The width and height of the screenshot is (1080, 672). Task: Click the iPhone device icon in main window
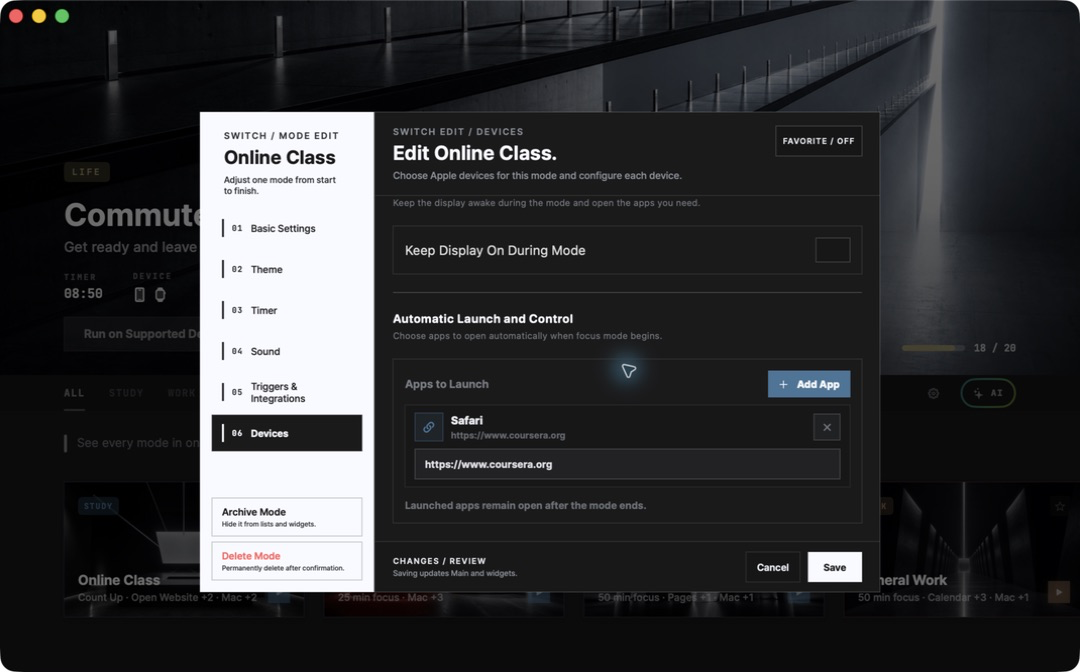139,295
